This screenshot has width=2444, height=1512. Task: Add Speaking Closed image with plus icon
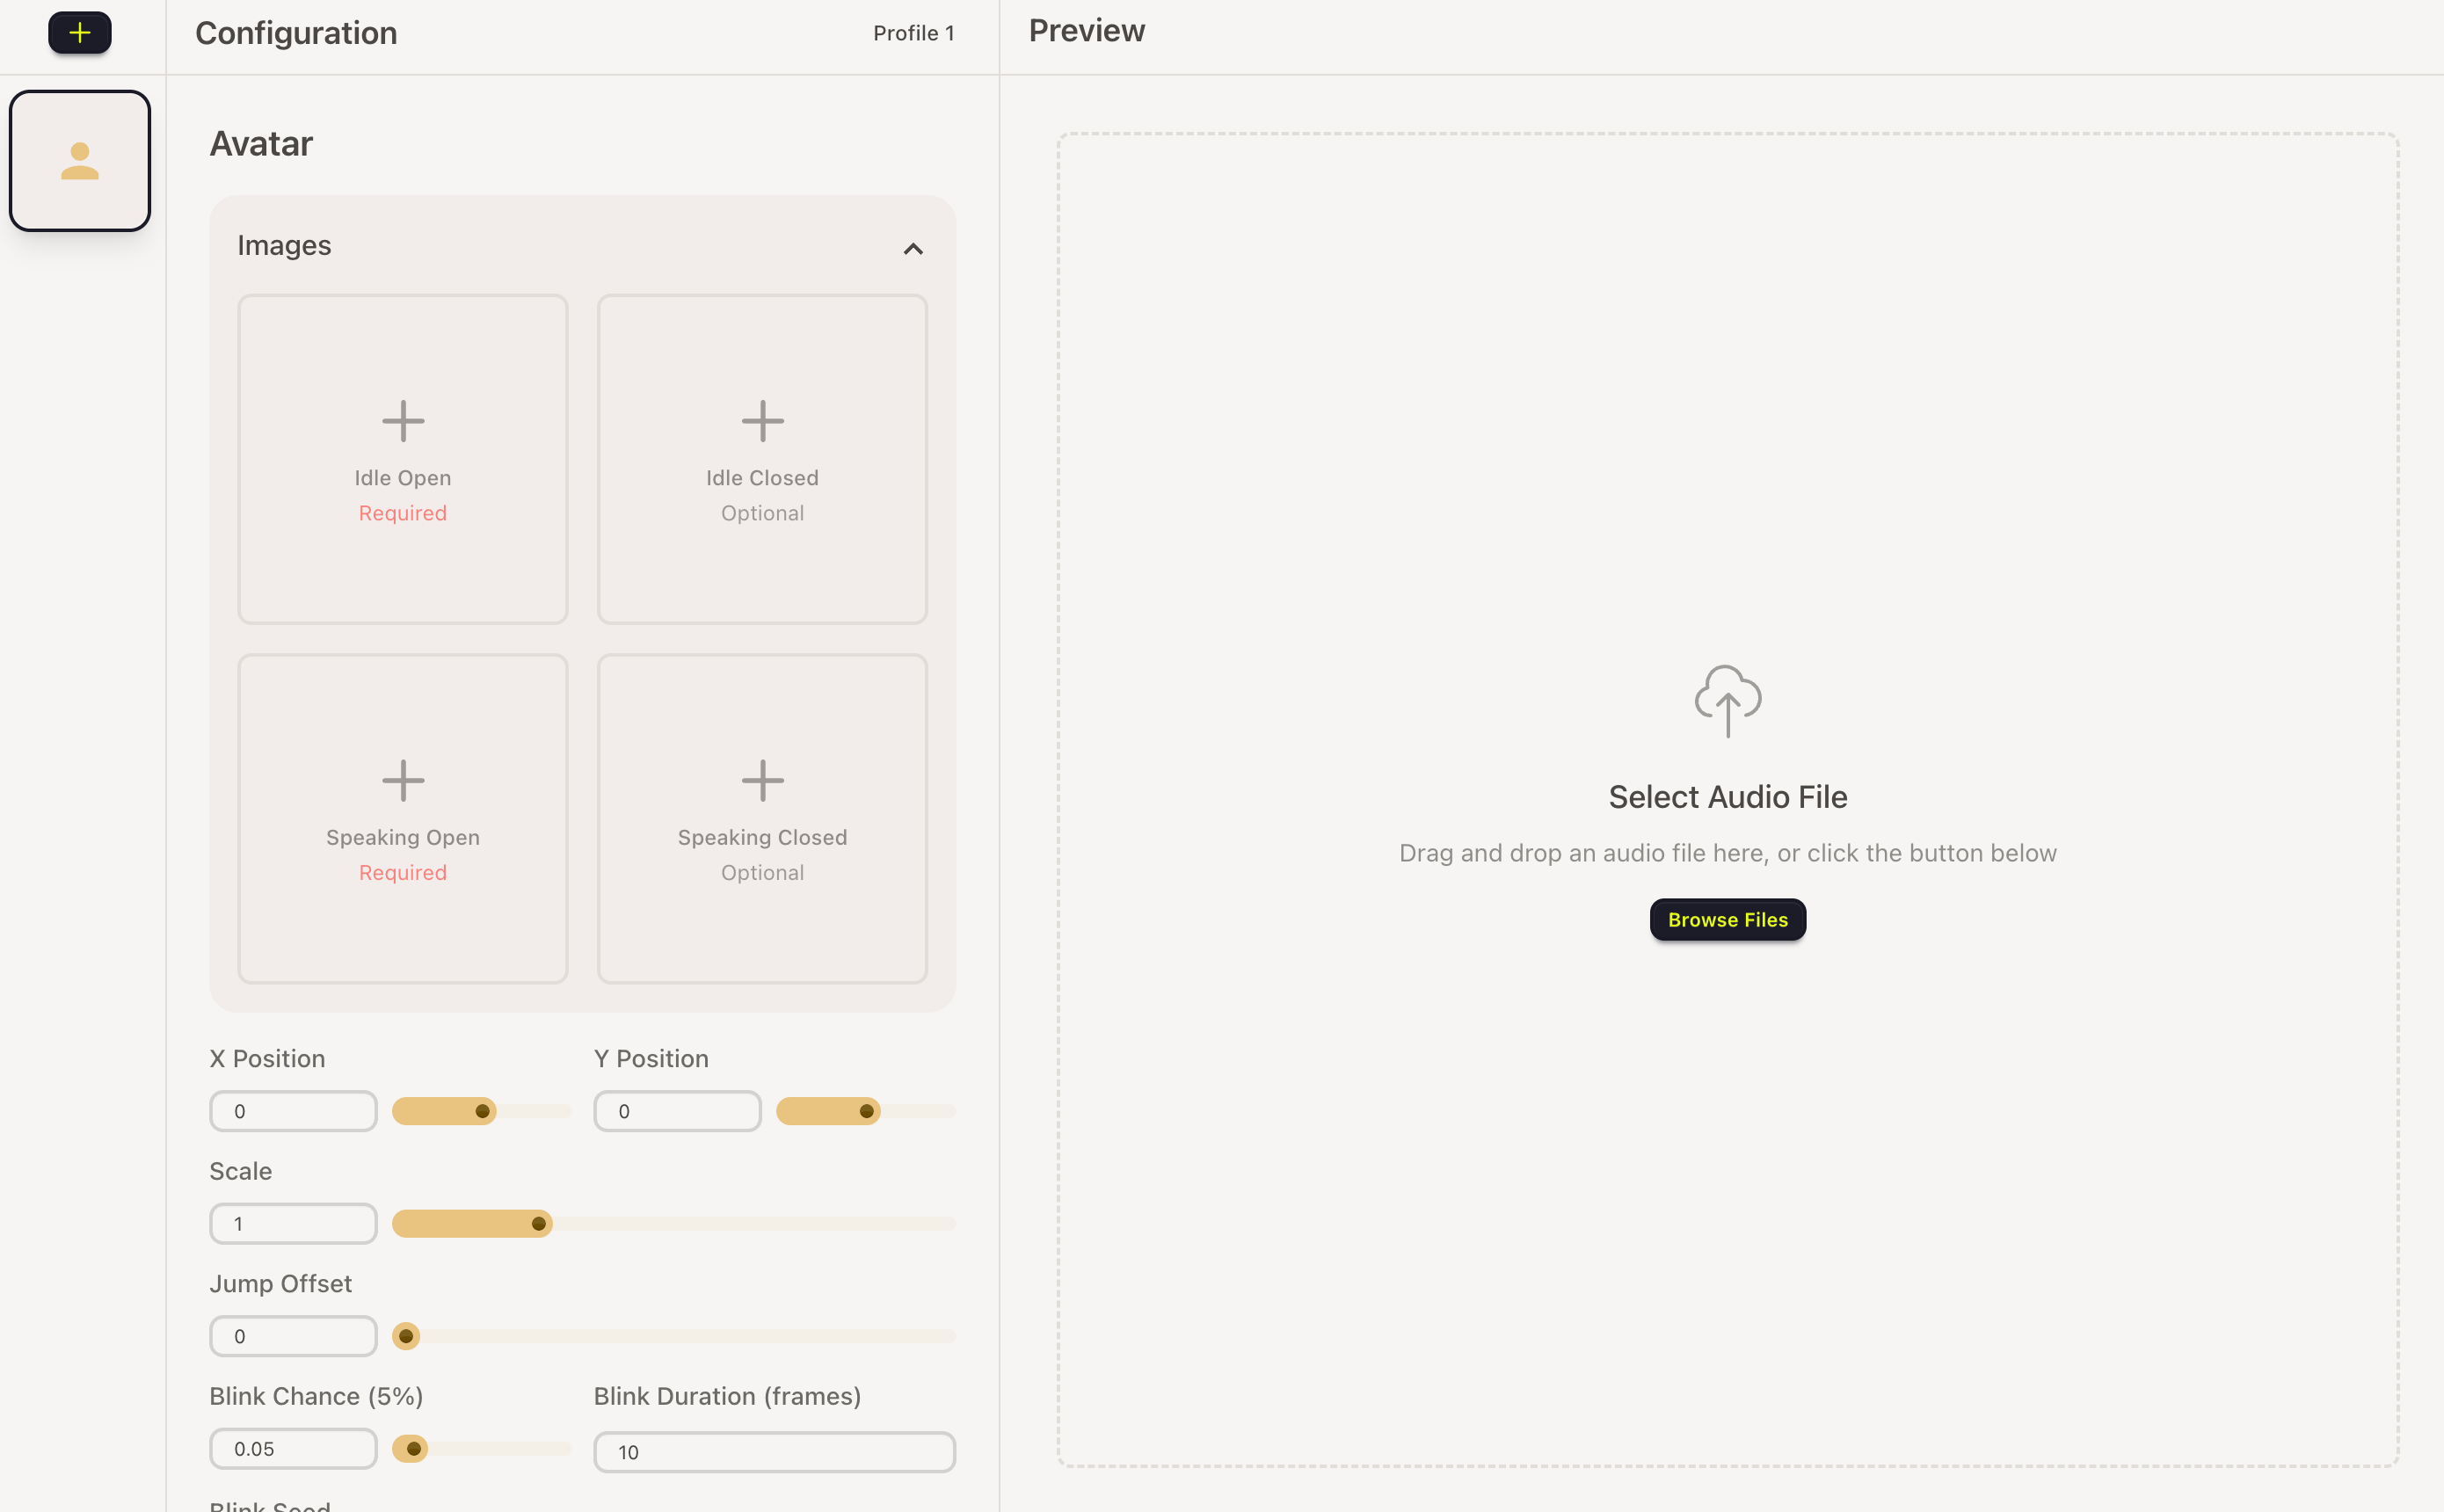(x=762, y=780)
